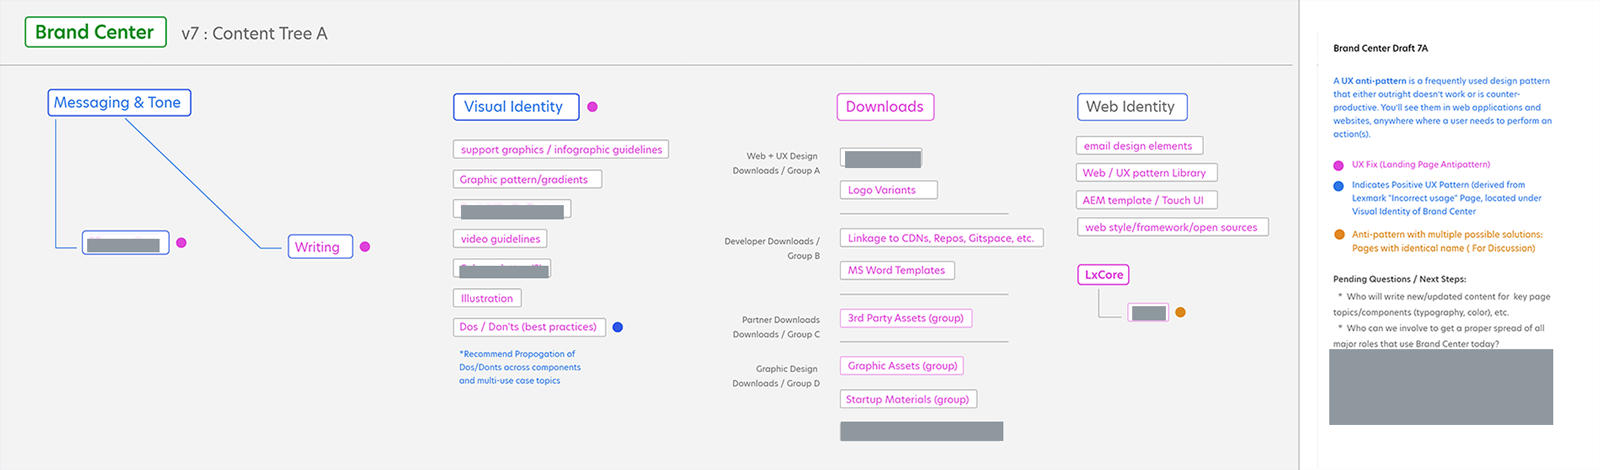Viewport: 1600px width, 470px height.
Task: Click the magenta UX Fix legend dot
Action: point(1338,165)
